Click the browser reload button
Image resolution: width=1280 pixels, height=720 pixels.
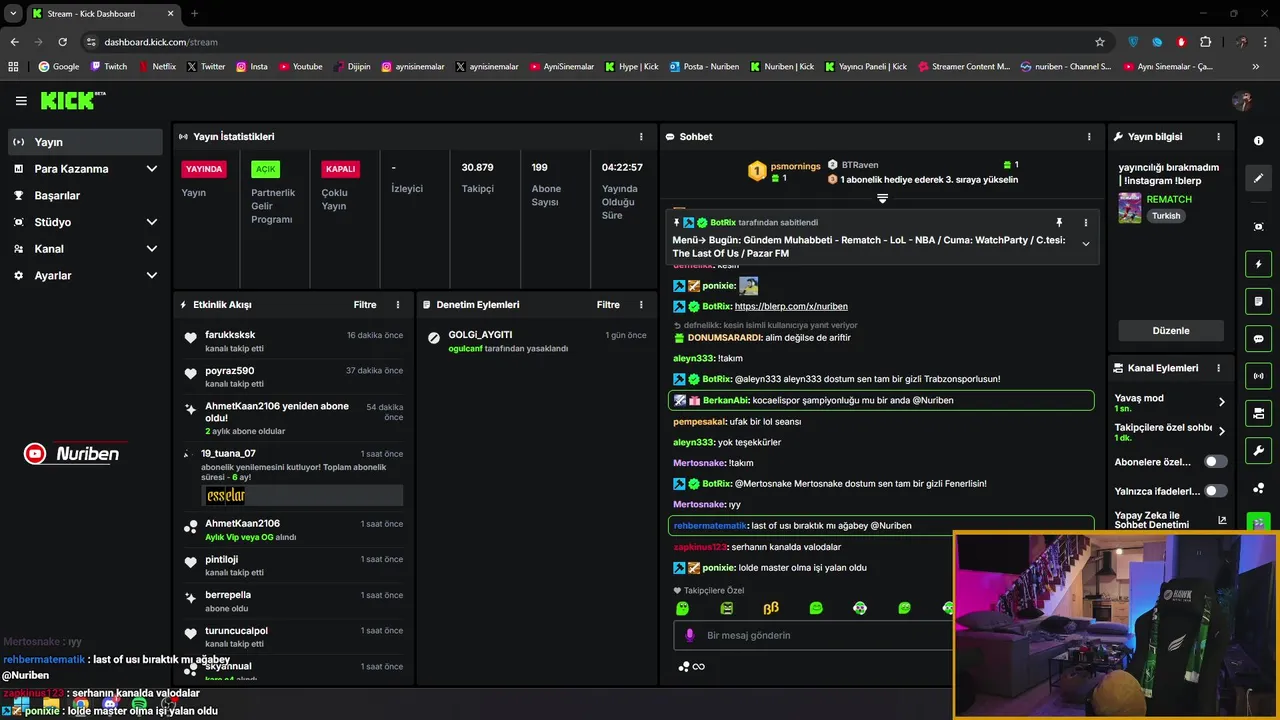[62, 42]
